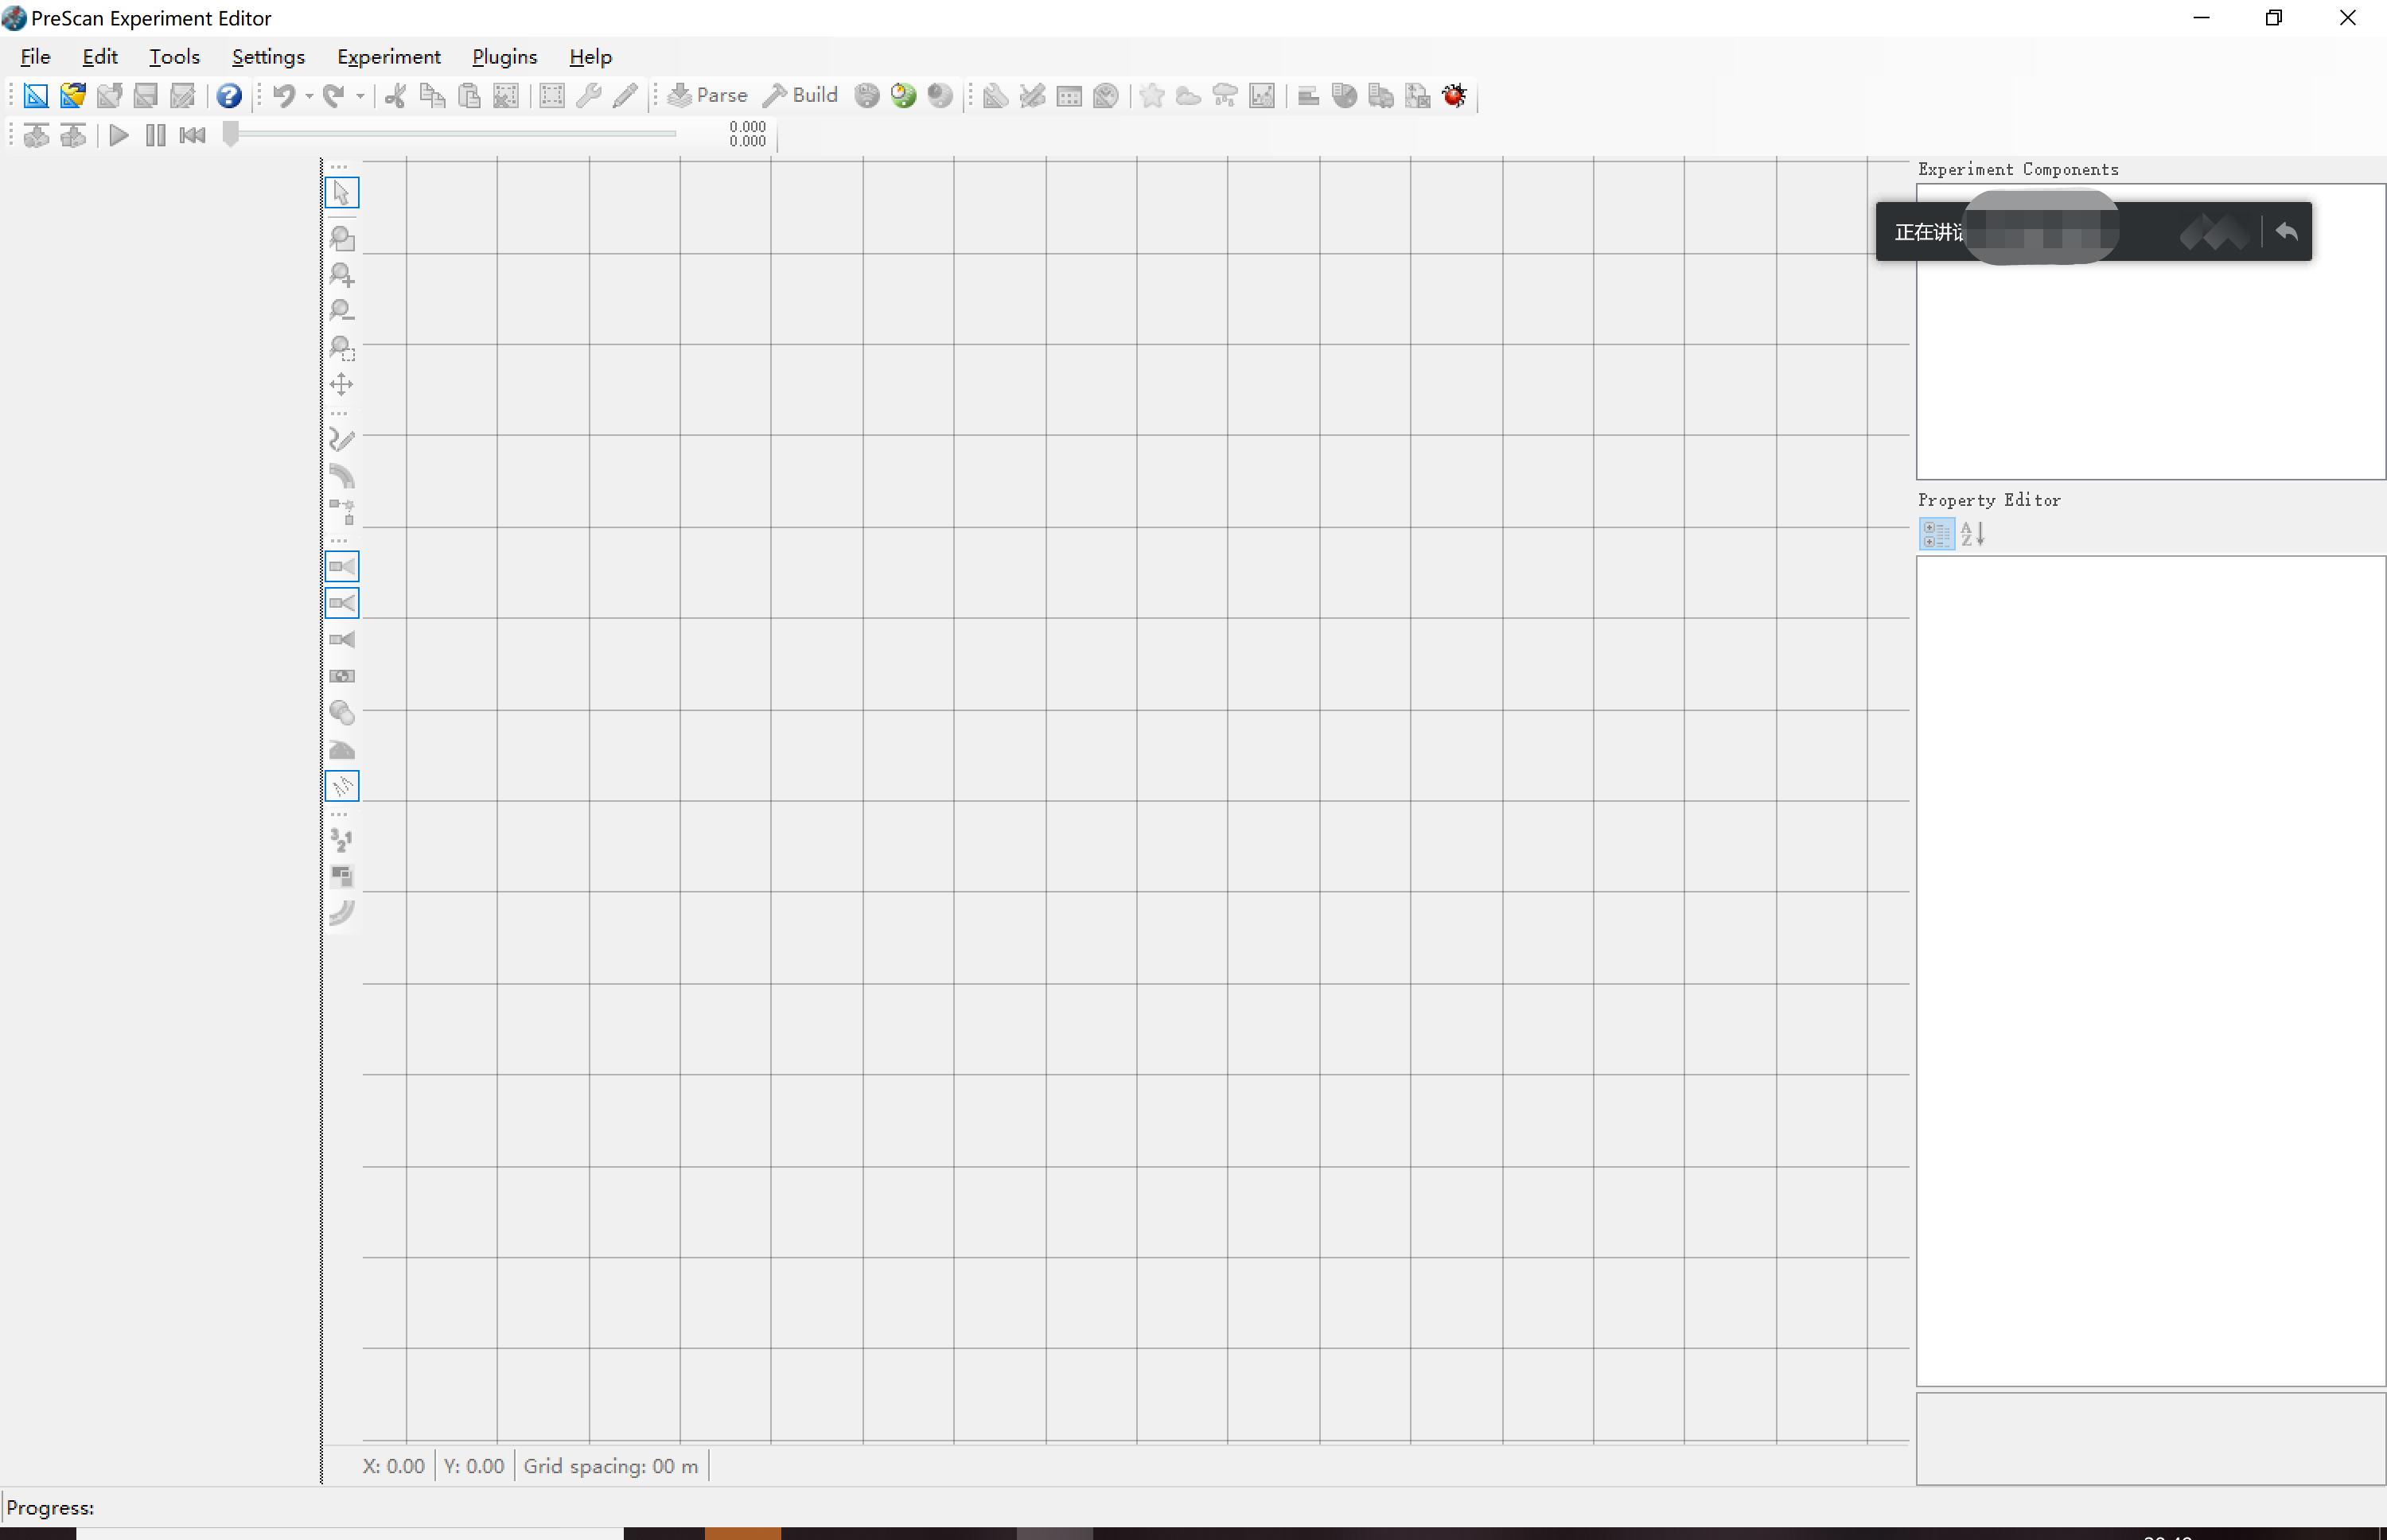Click the Undo arrow icon
The height and width of the screenshot is (1540, 2387).
tap(284, 95)
